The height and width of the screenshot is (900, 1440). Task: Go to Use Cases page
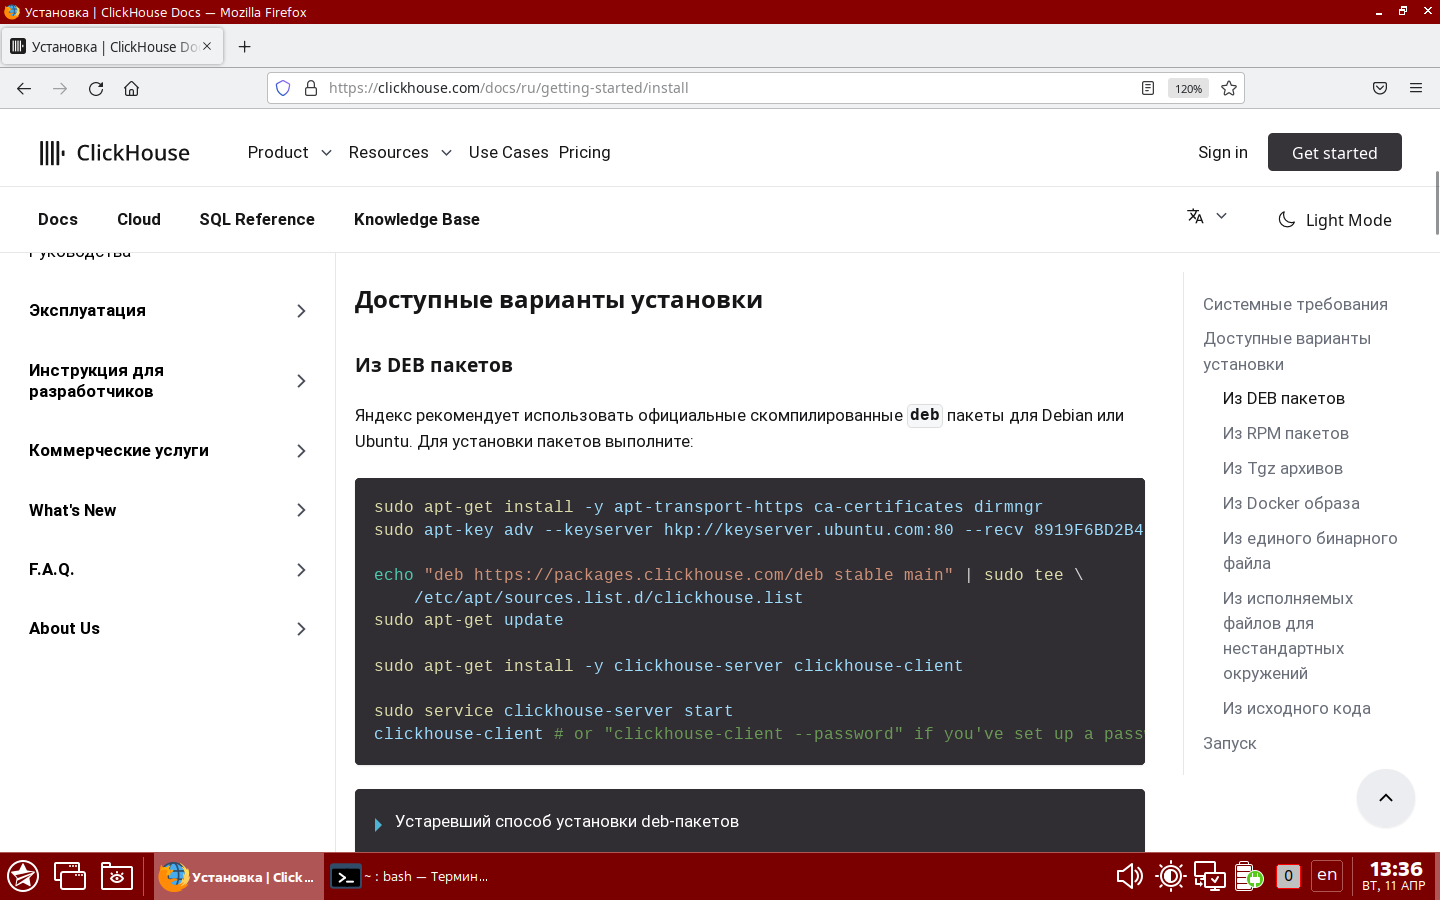[508, 152]
